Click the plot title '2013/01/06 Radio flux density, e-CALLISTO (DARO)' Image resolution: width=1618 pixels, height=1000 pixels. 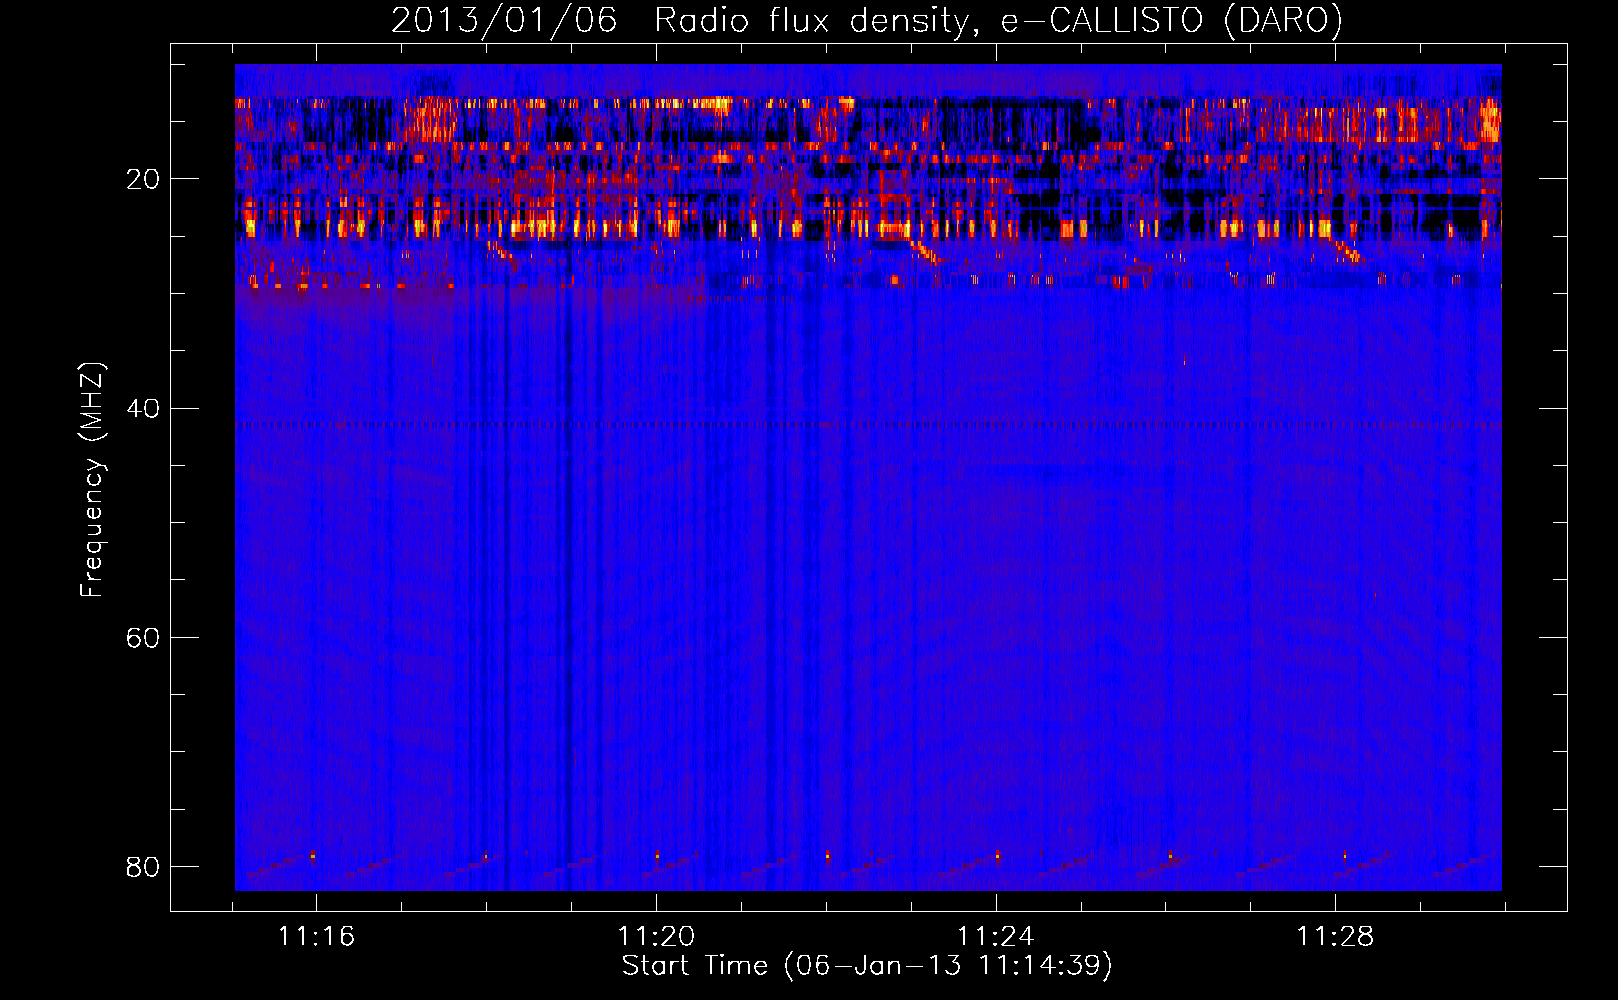[x=867, y=20]
